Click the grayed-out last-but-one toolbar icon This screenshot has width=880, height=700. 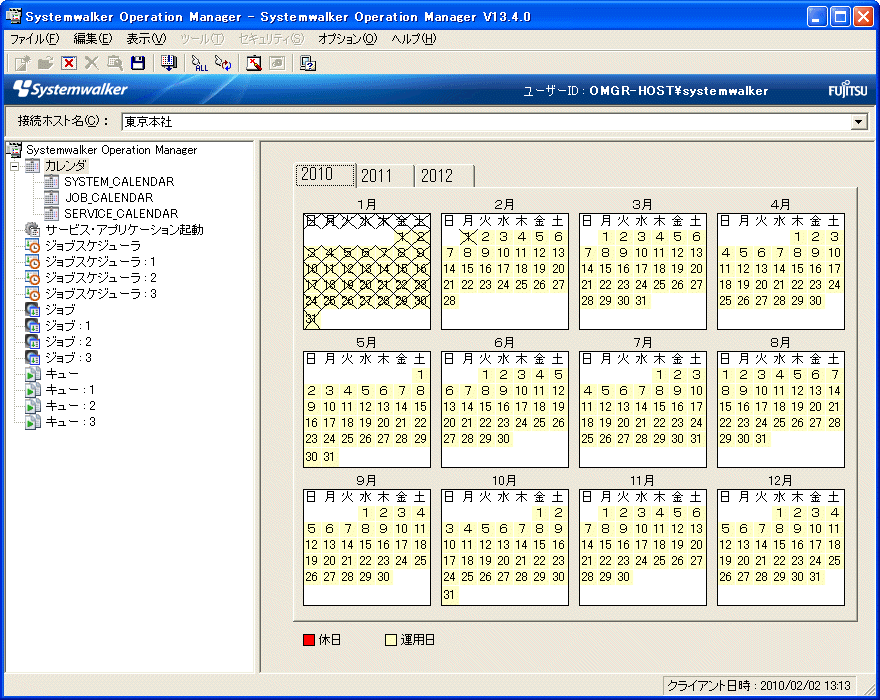pyautogui.click(x=277, y=63)
